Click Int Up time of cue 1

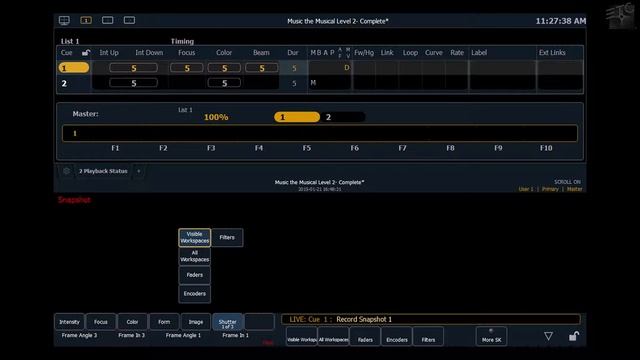point(133,68)
